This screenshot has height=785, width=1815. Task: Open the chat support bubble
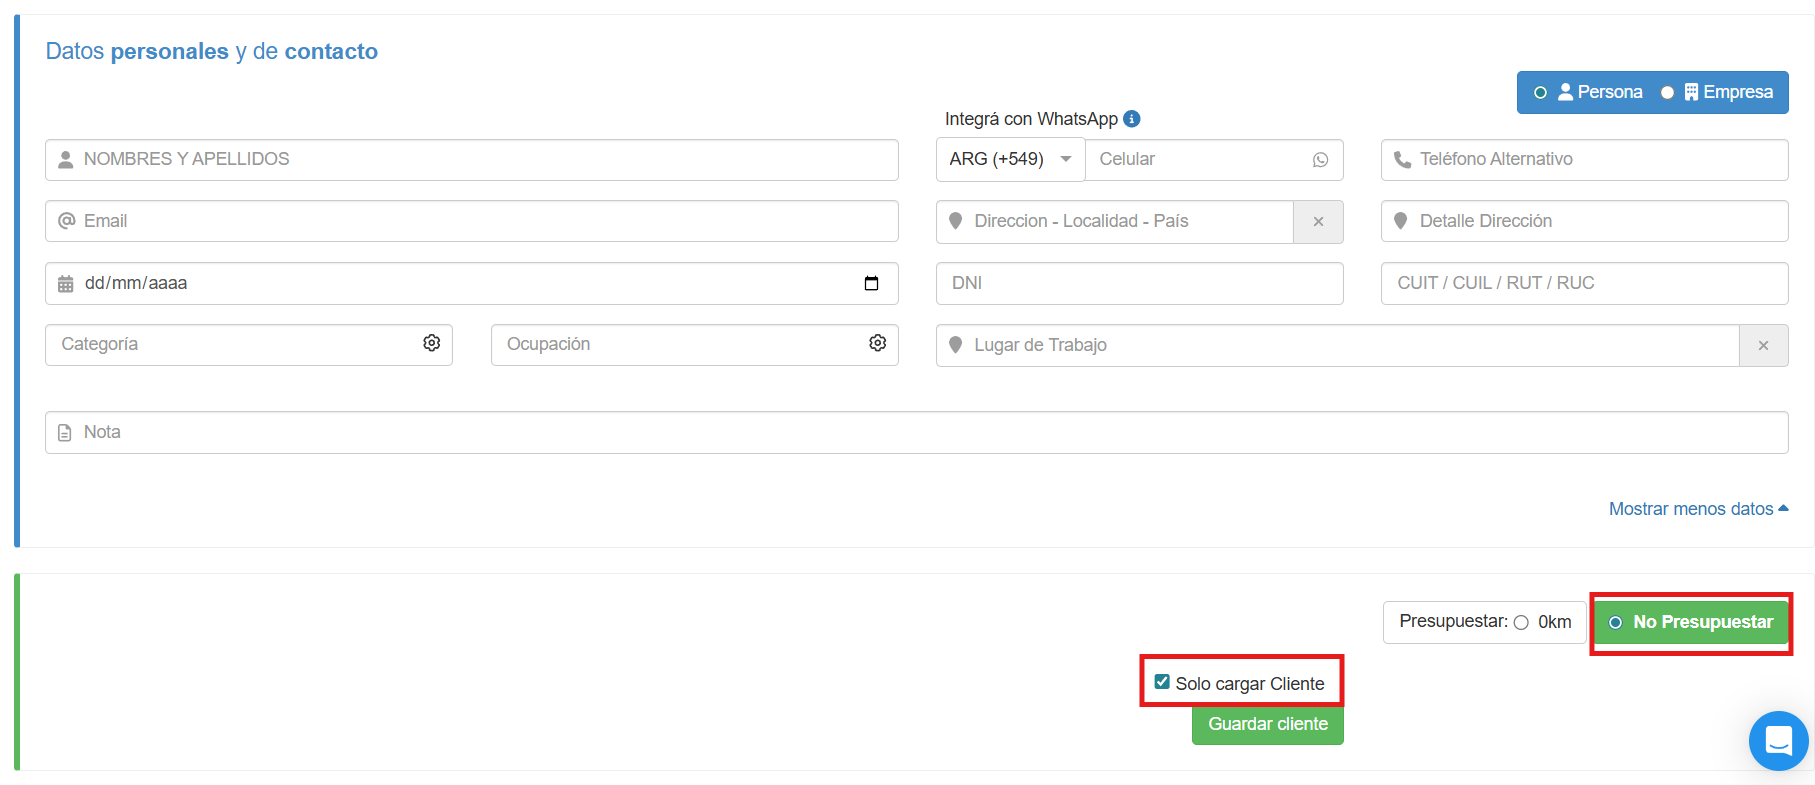[1778, 741]
